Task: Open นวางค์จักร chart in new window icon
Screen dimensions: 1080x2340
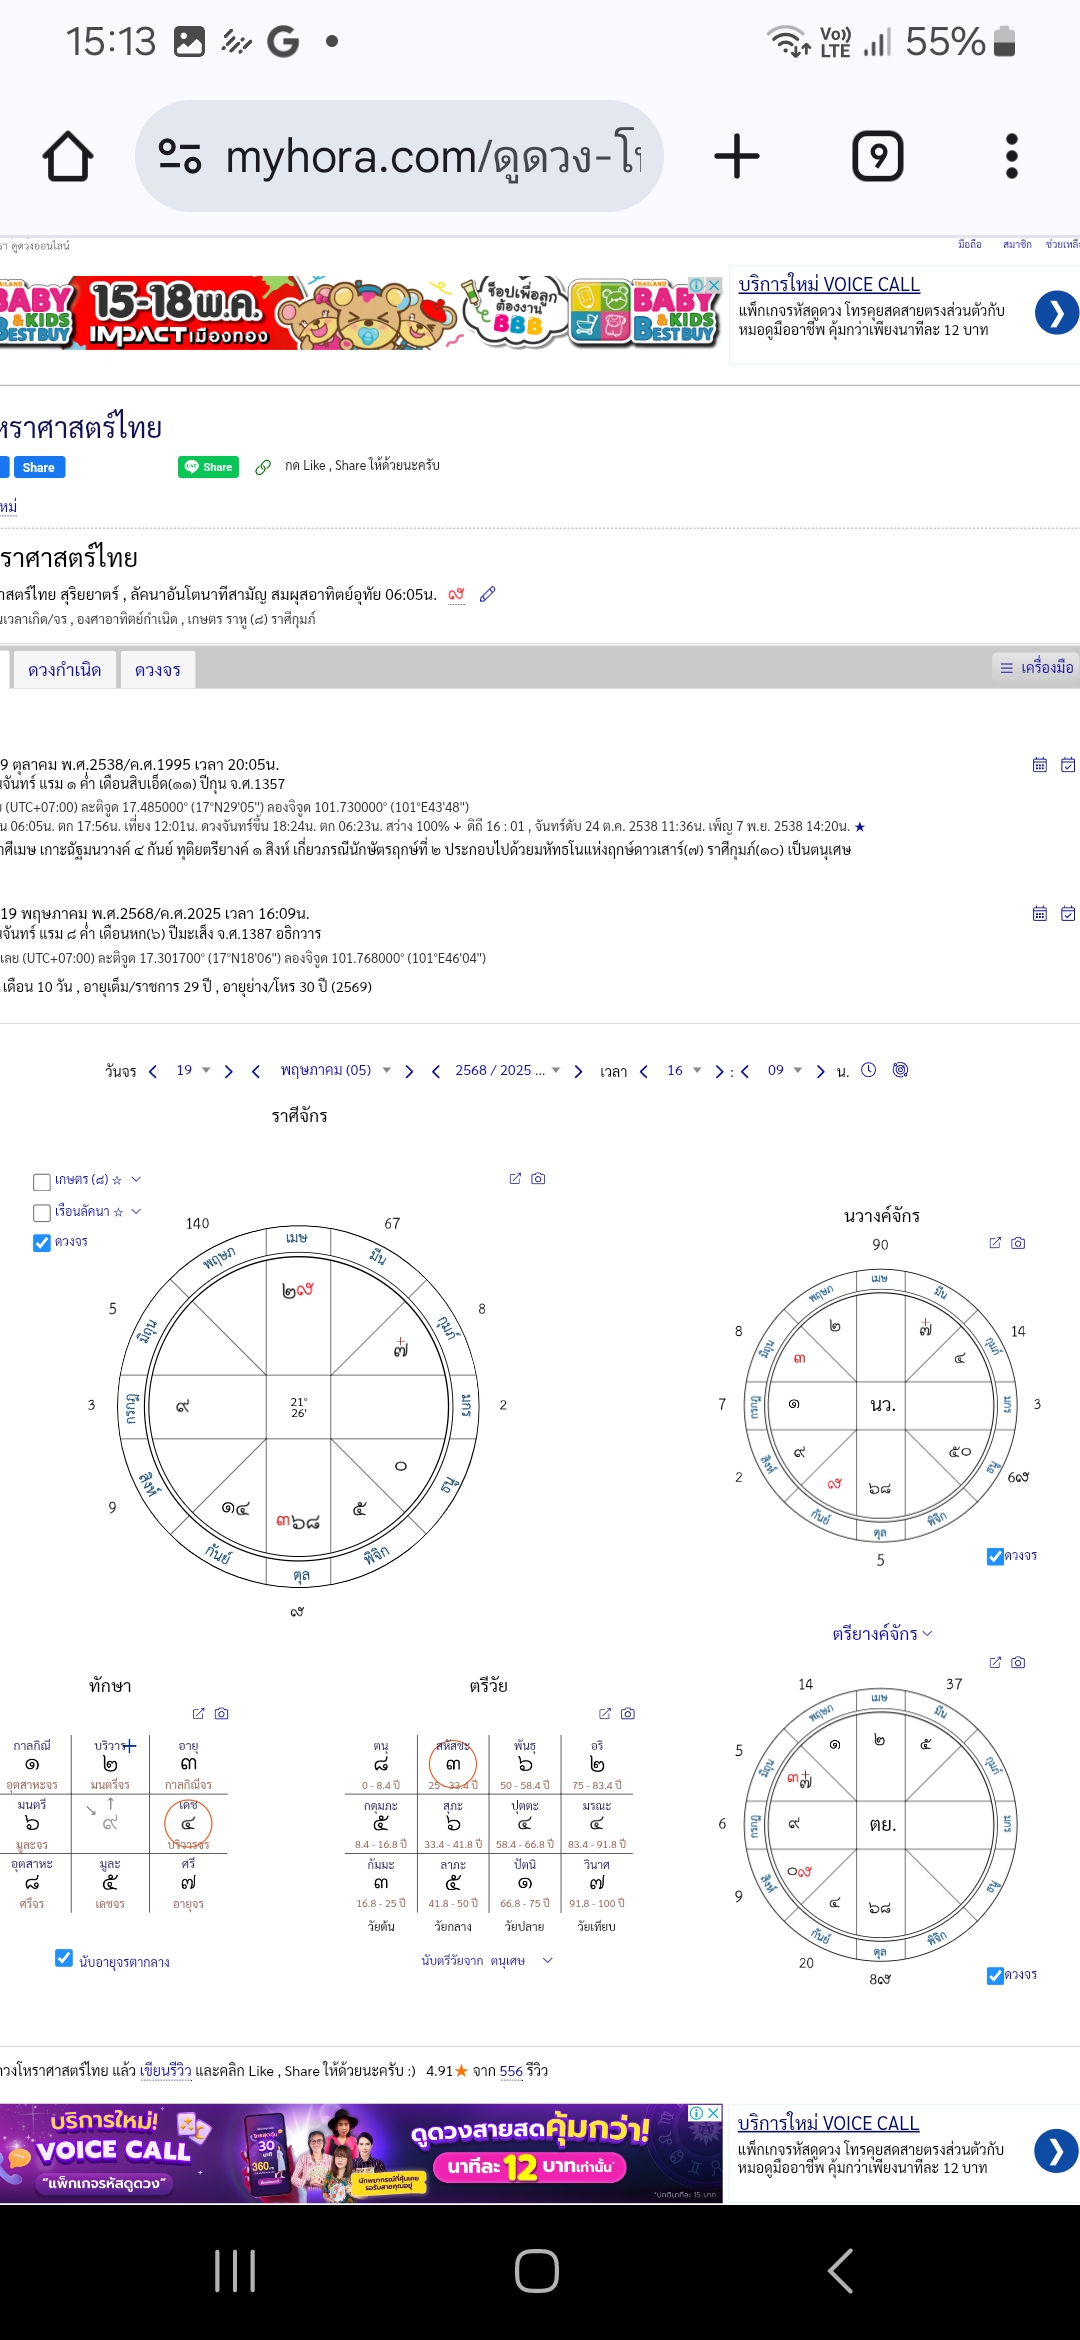Action: coord(995,1243)
